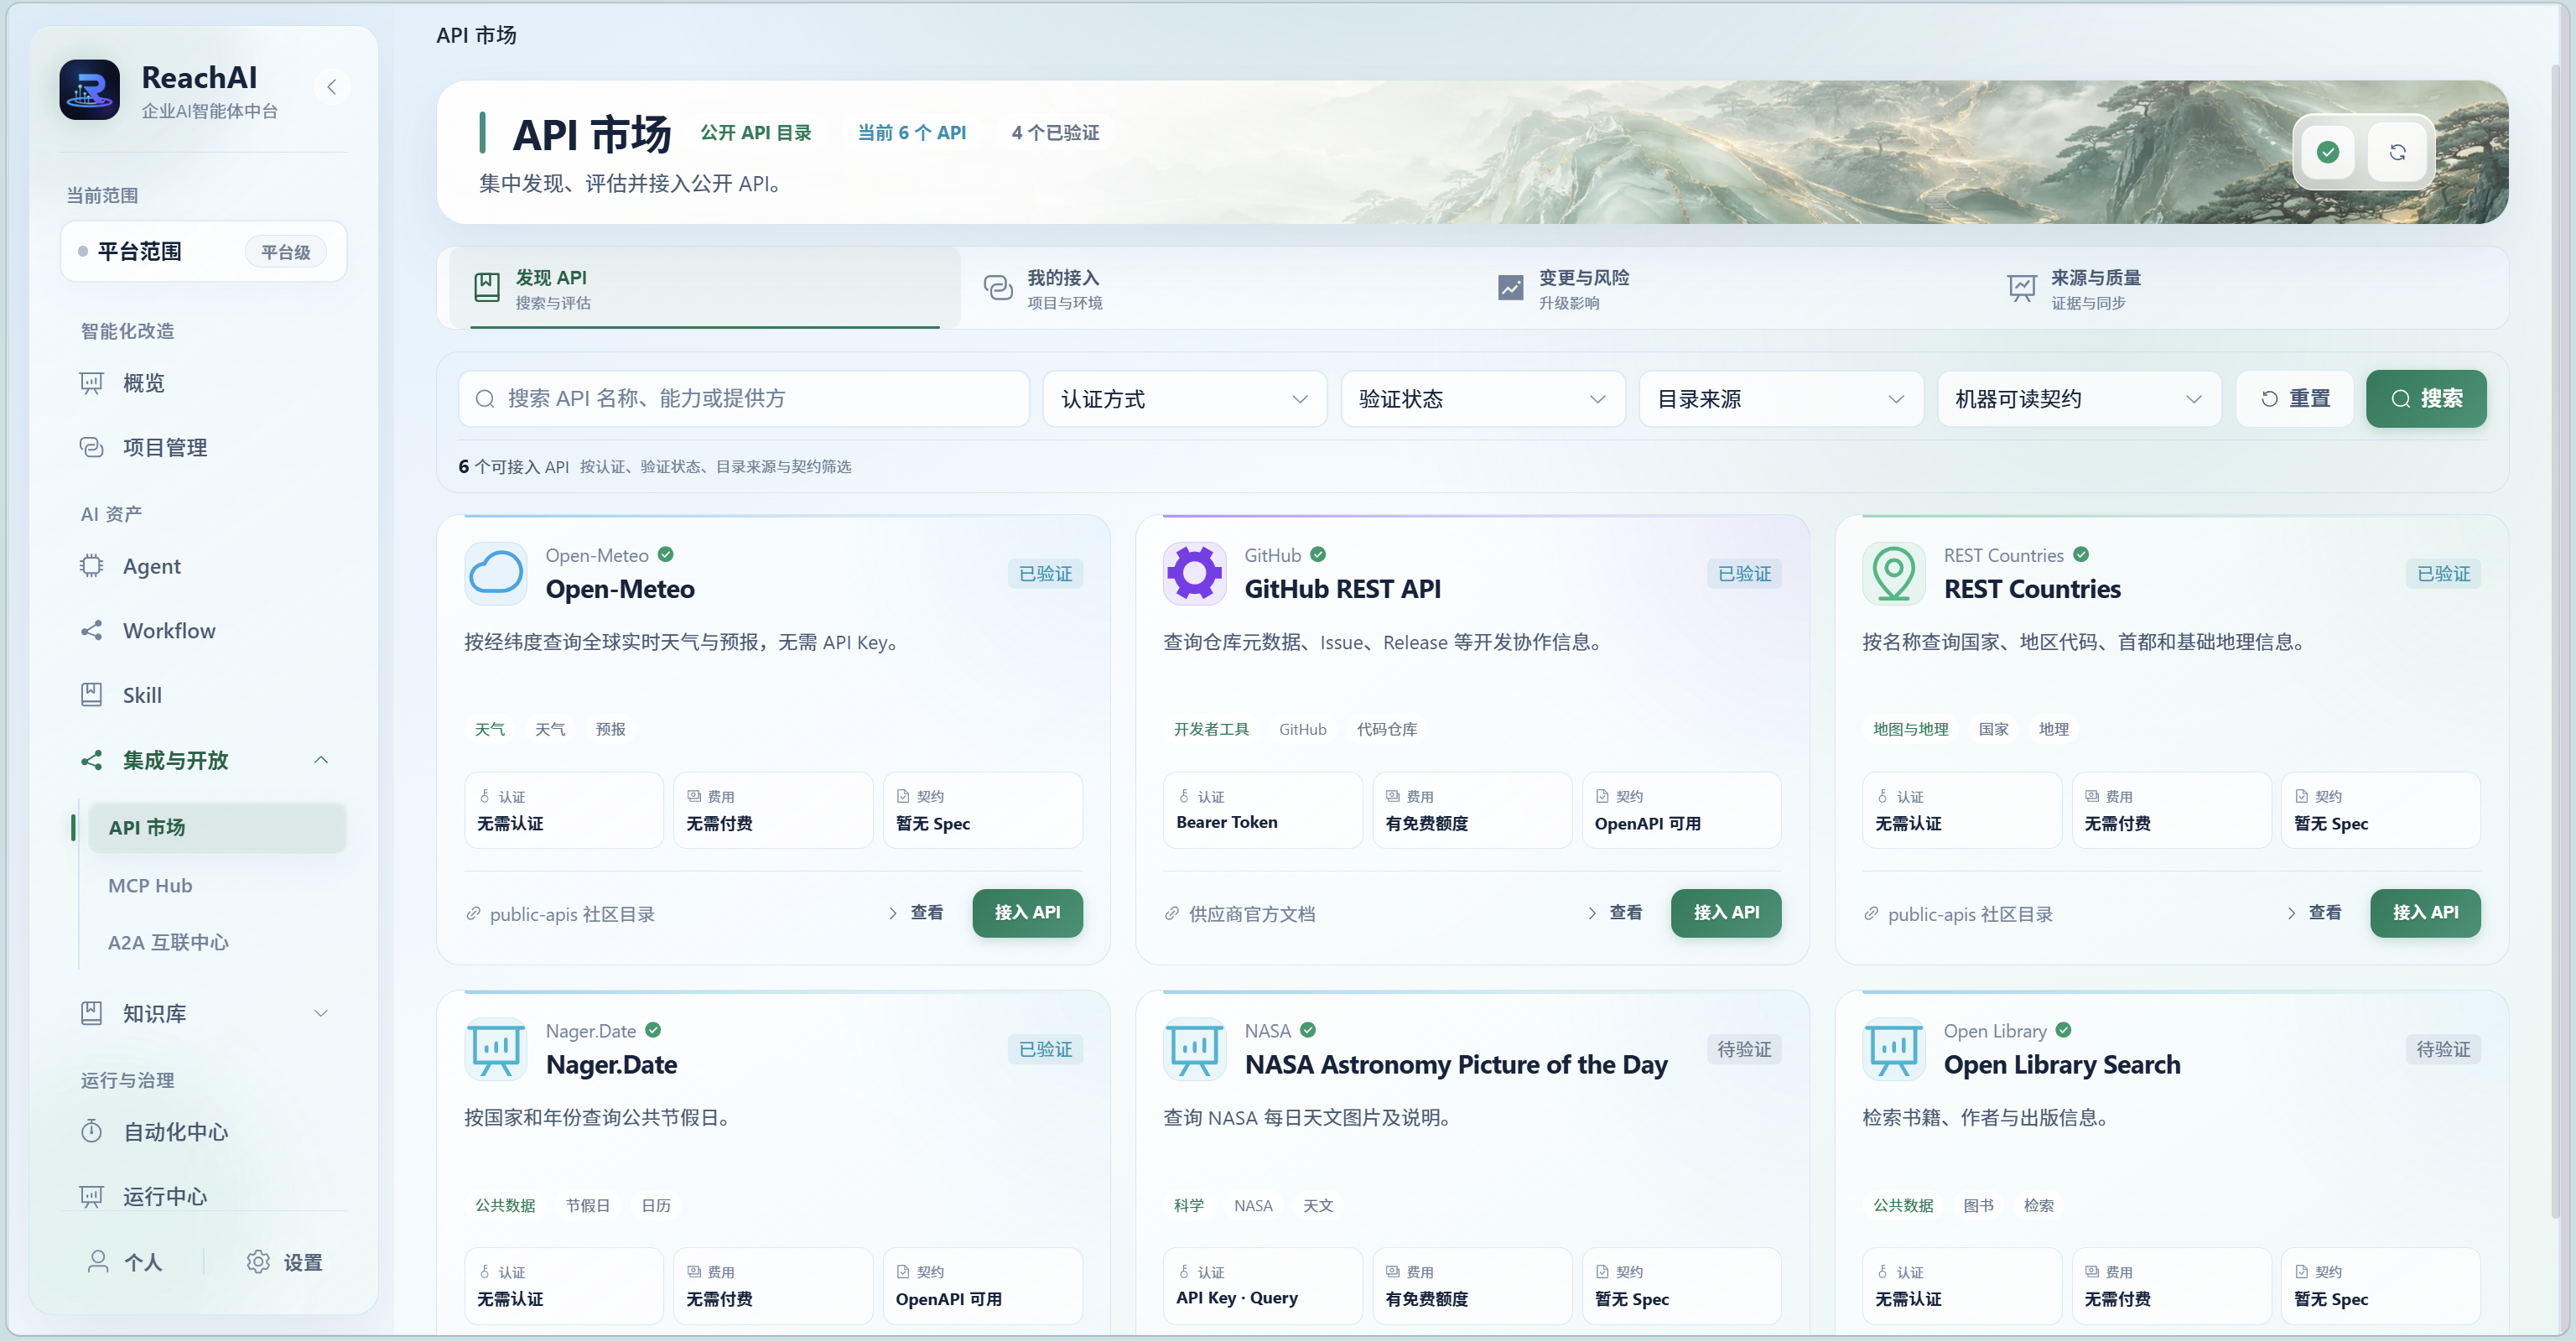Open the 目录来源 dropdown
The width and height of the screenshot is (2576, 1342).
[x=1781, y=399]
